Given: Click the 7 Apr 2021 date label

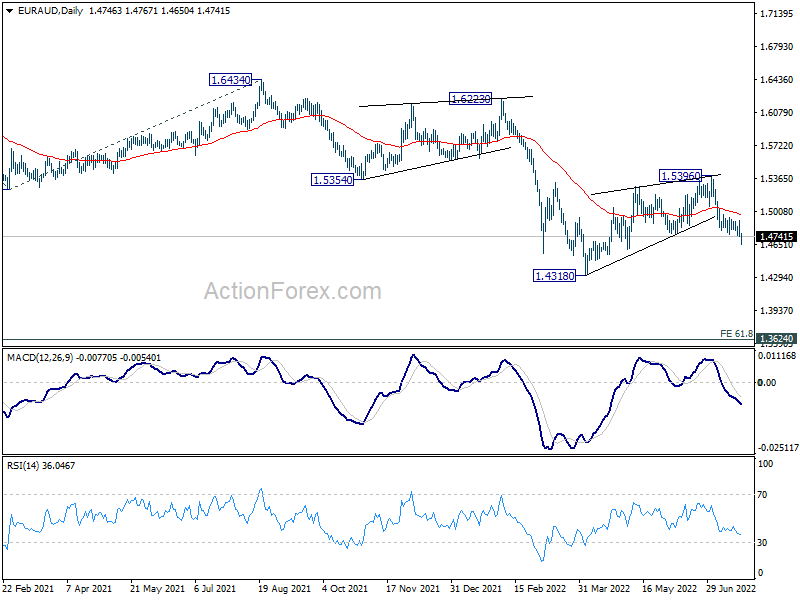Looking at the screenshot, I should tap(89, 588).
